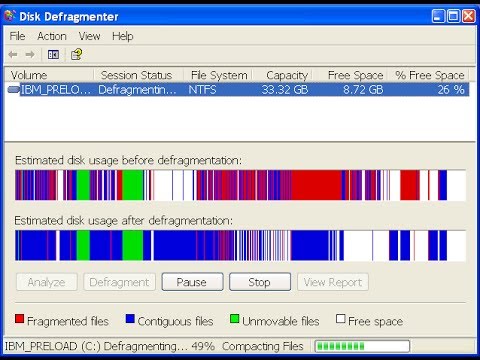Click the green progress bar in status bar
Screen dimensions: 480x360
point(362,346)
